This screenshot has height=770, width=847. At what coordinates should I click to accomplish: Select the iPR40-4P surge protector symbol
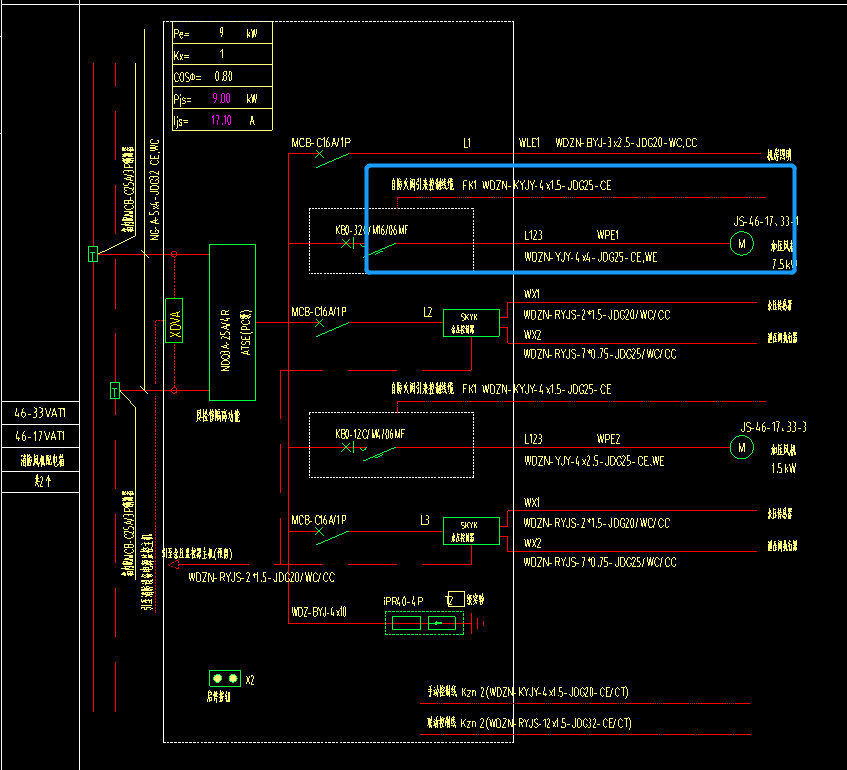[x=424, y=623]
